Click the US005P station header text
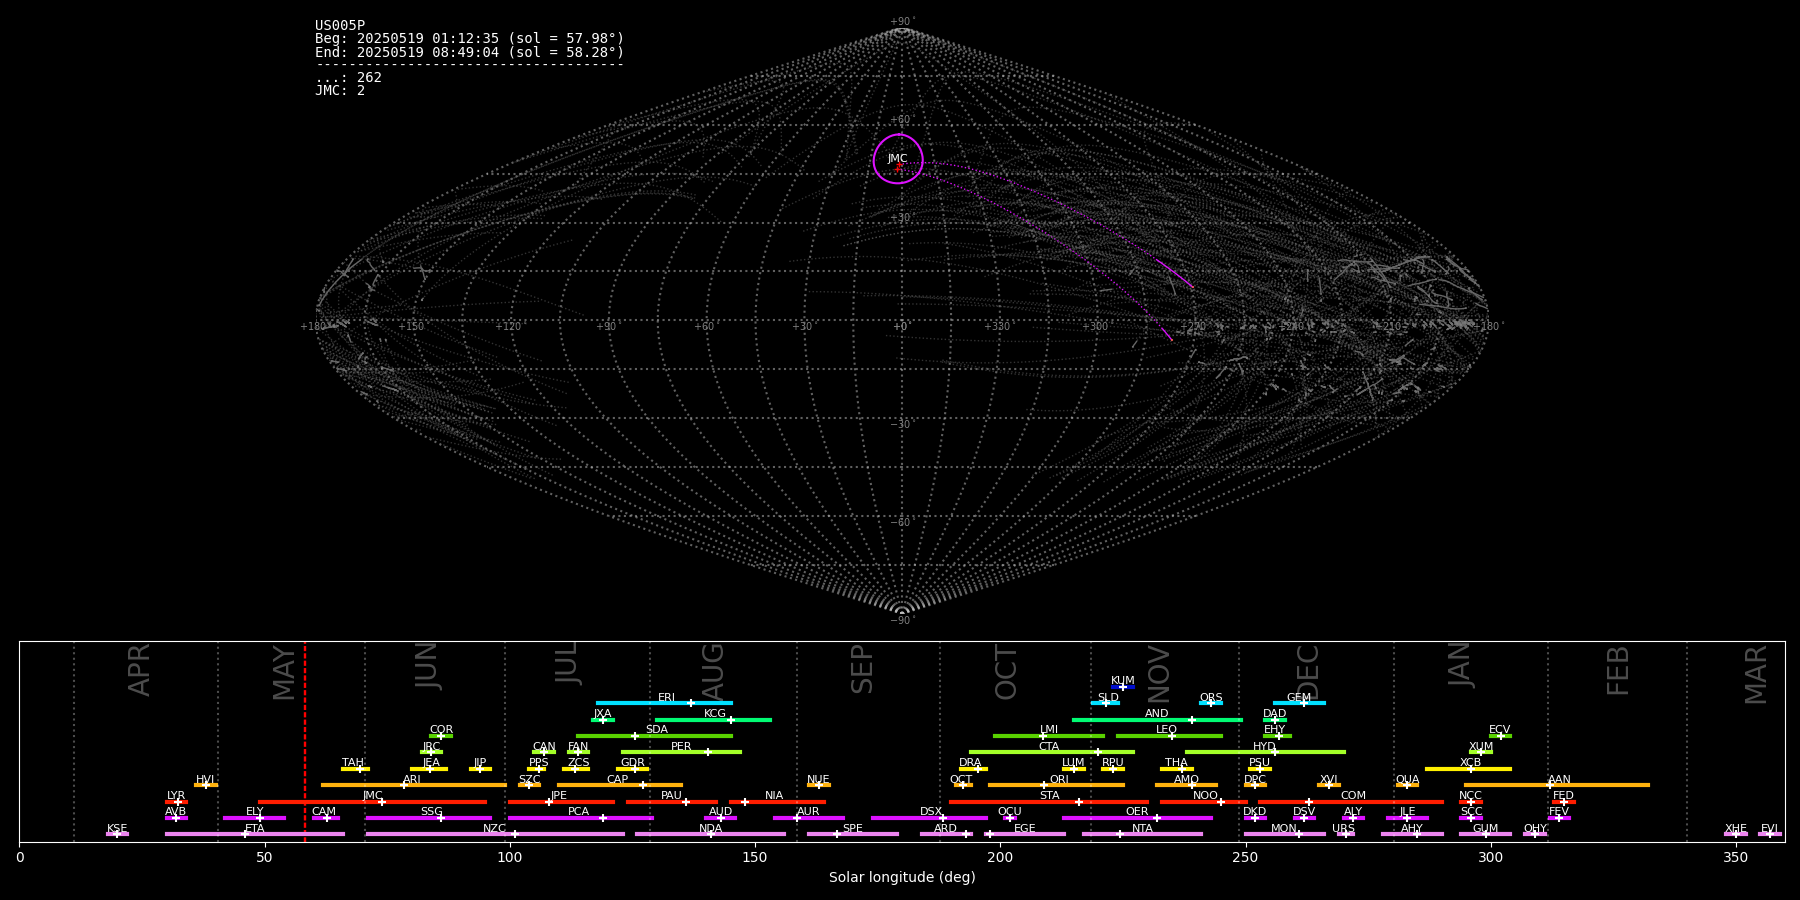Screen dimensions: 1800x900 pyautogui.click(x=340, y=26)
